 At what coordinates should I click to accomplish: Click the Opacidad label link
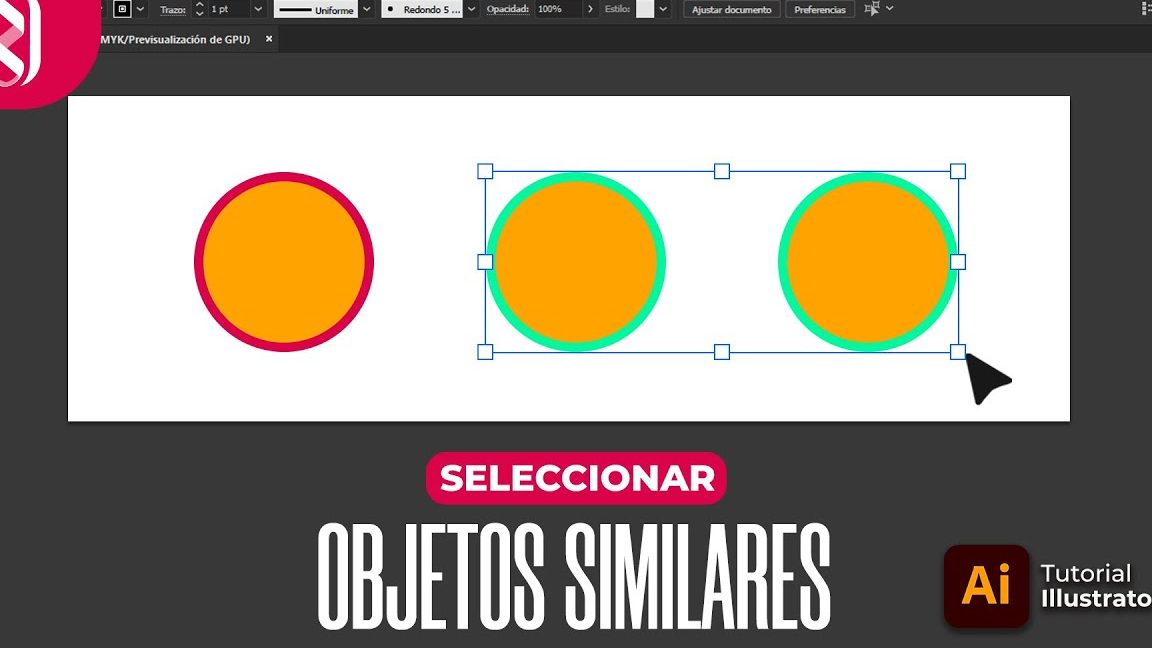click(x=508, y=9)
